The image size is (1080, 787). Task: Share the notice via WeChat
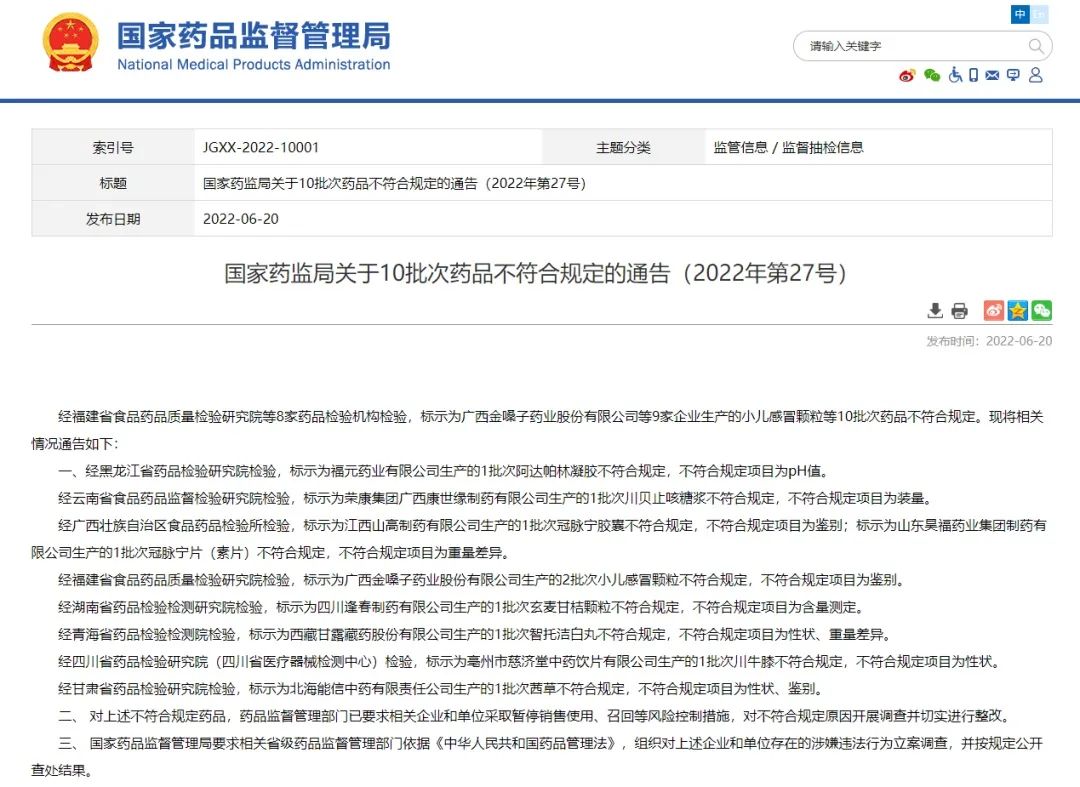[x=1041, y=310]
